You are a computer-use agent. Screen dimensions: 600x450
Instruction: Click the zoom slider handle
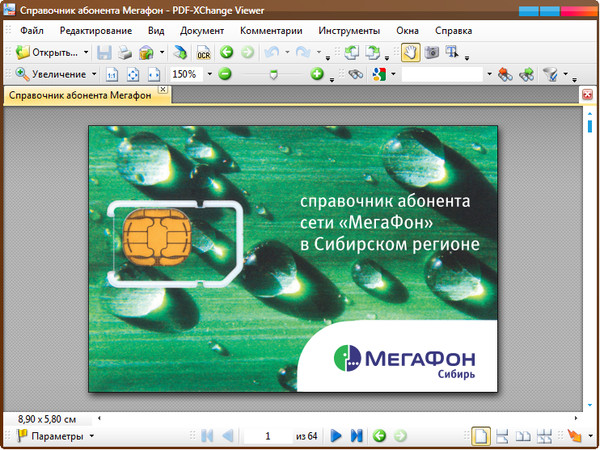[x=273, y=74]
